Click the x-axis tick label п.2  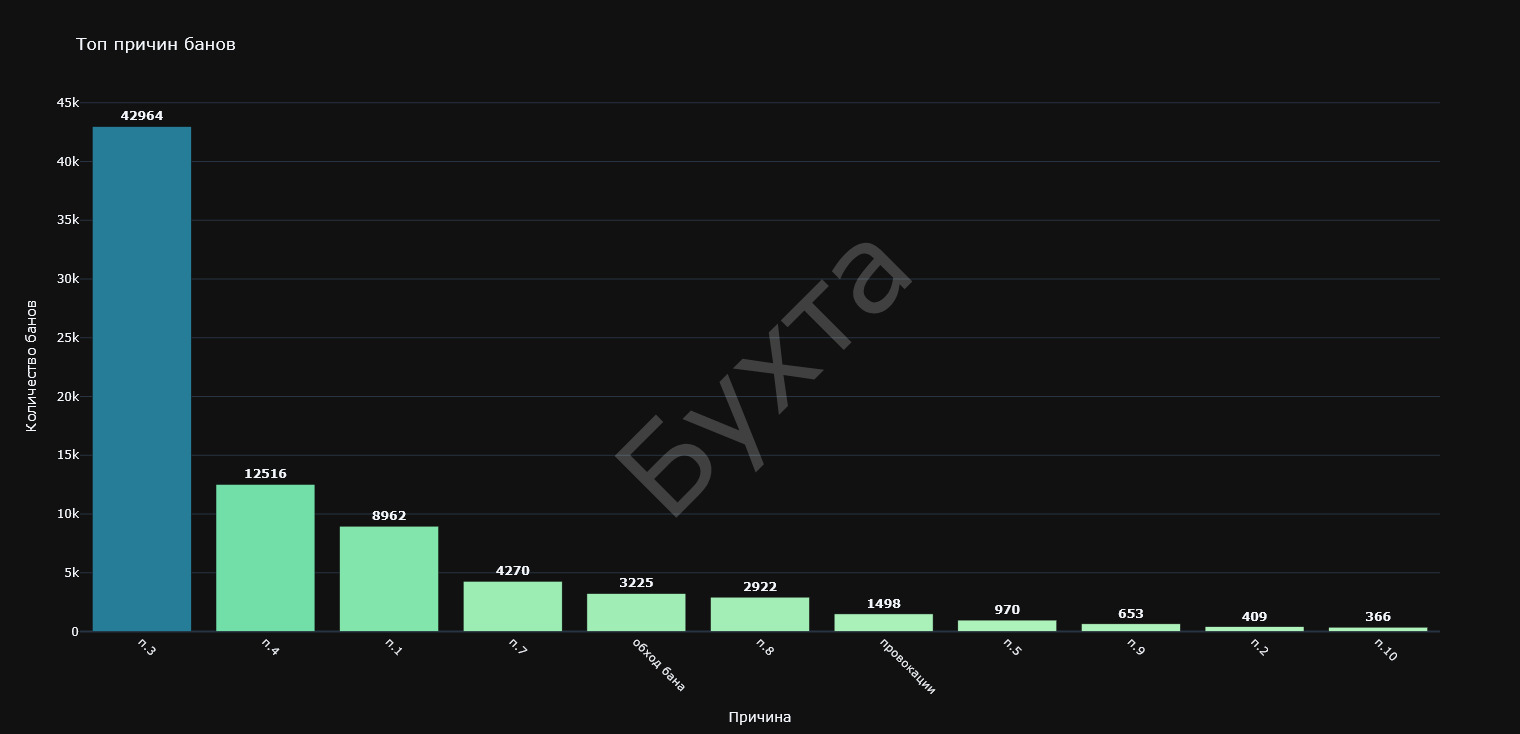point(1259,646)
